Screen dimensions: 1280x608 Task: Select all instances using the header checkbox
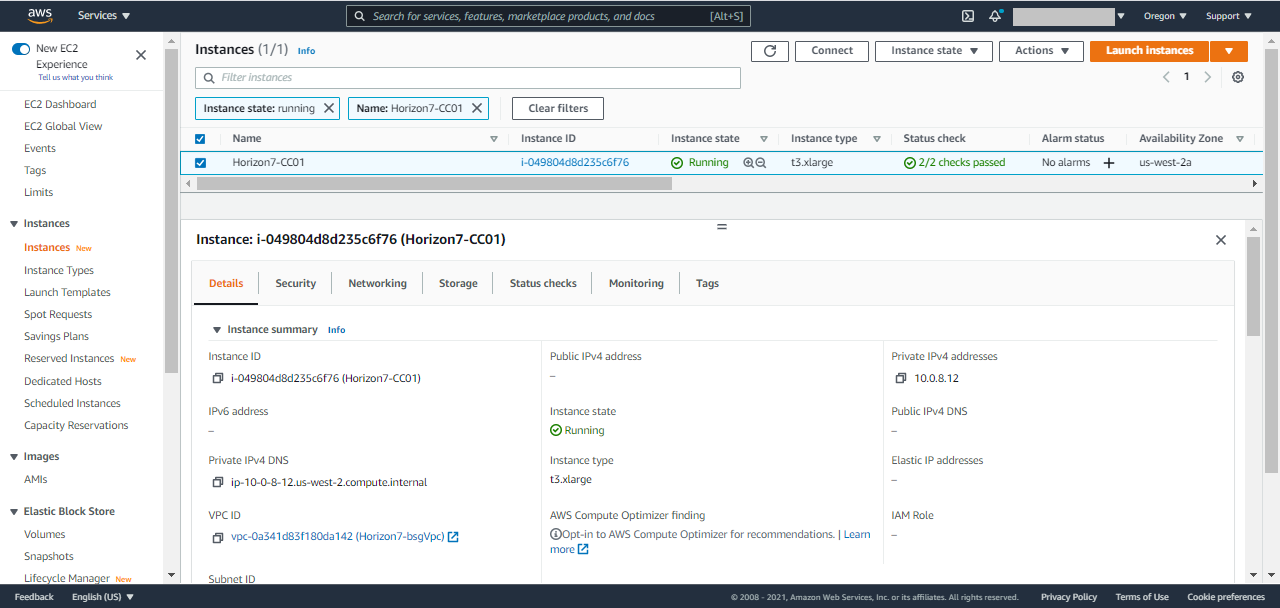[199, 138]
